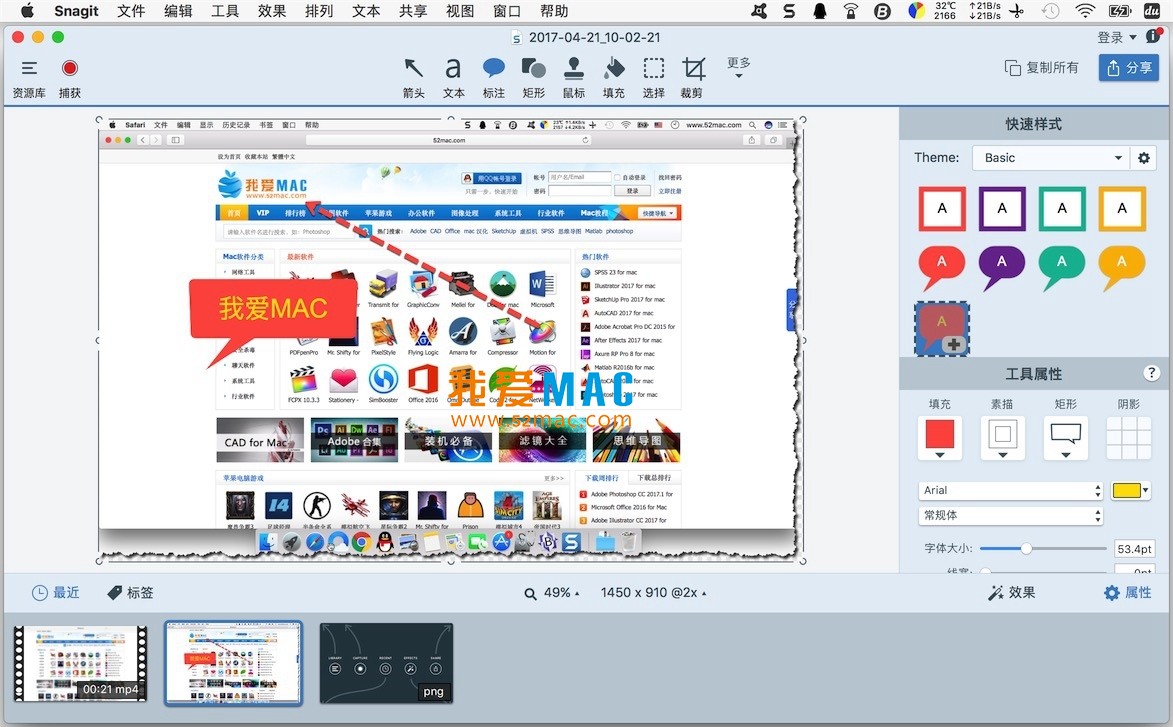Viewport: 1173px width, 727px height.
Task: Open the 49% zoom level menu
Action: [x=551, y=592]
